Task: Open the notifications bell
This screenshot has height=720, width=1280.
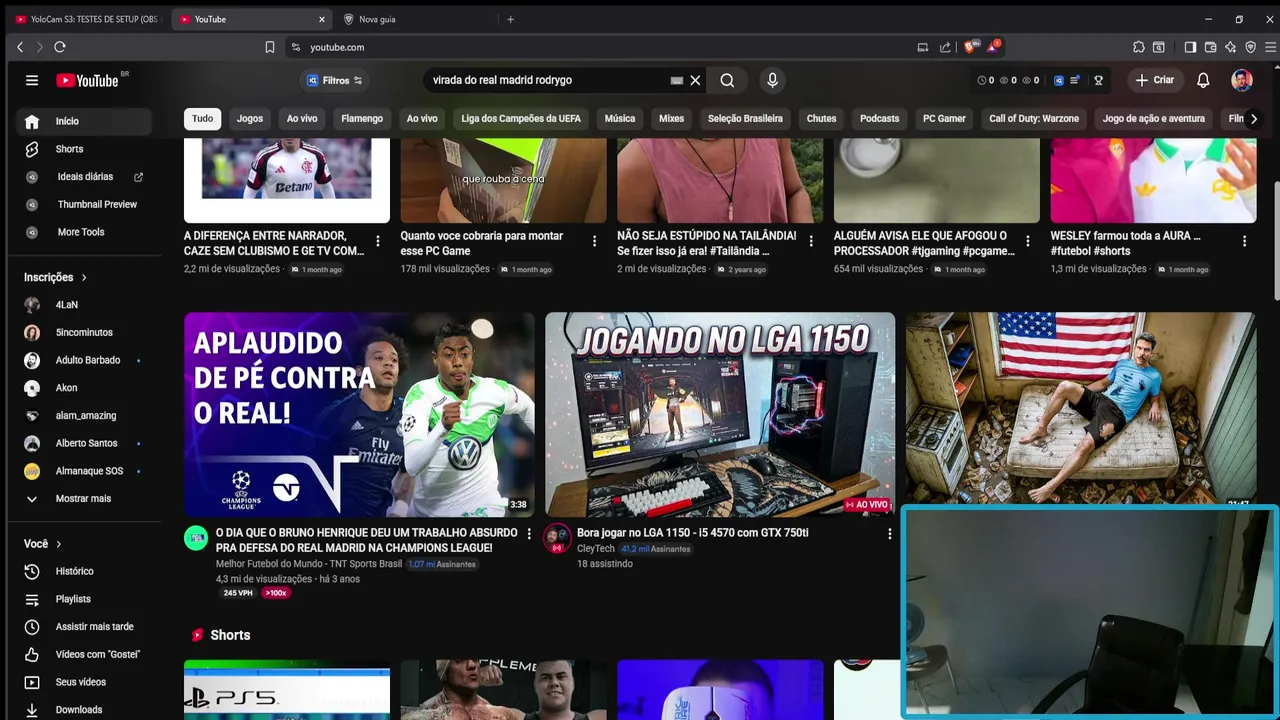Action: (x=1204, y=80)
